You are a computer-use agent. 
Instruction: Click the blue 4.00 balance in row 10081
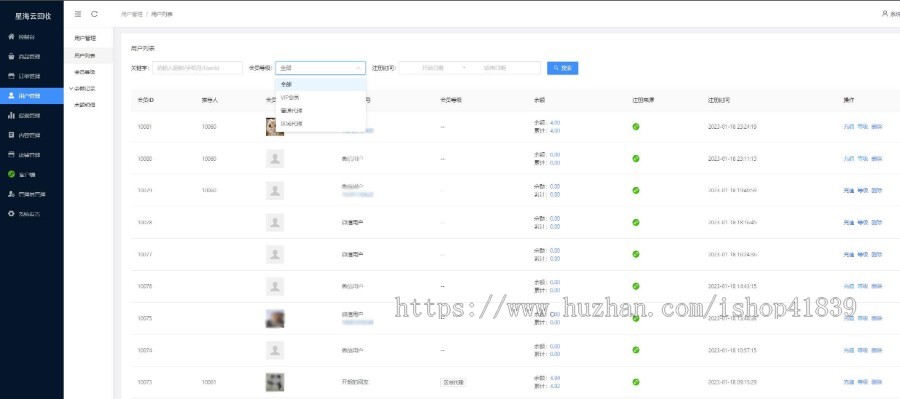click(555, 122)
